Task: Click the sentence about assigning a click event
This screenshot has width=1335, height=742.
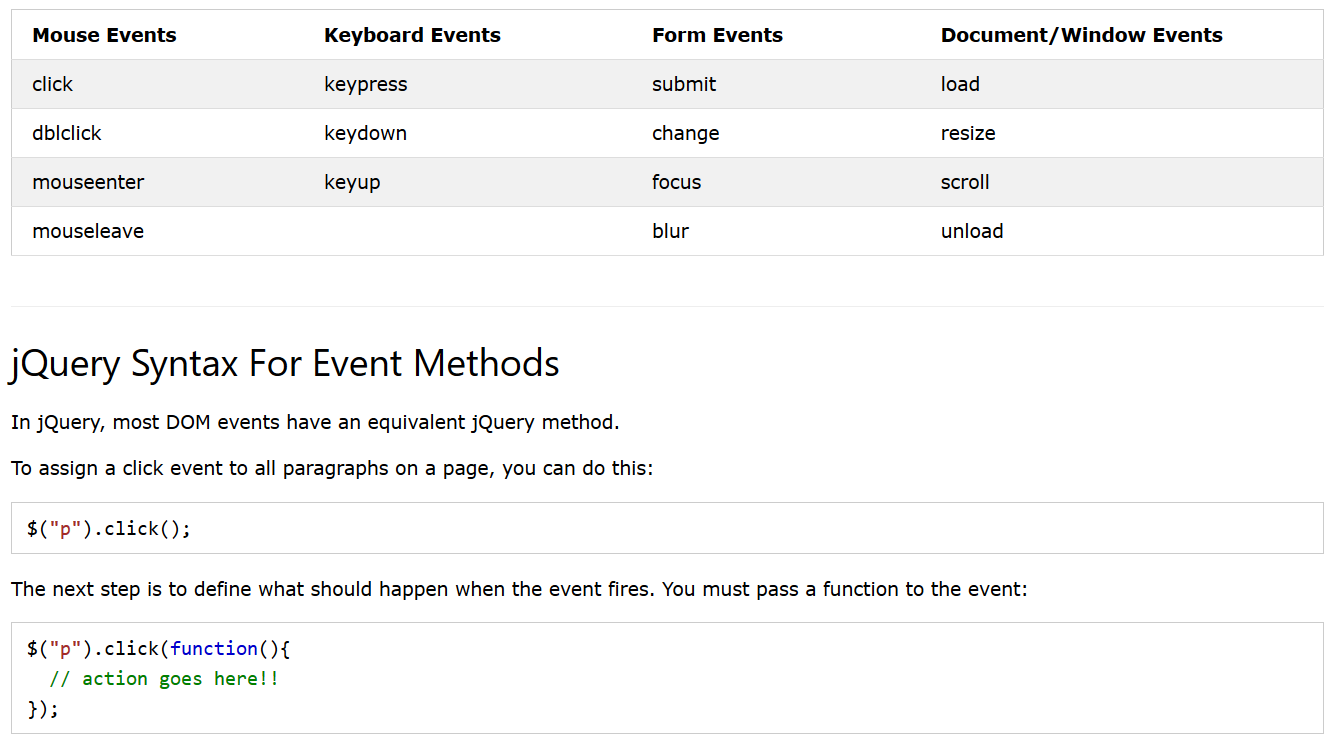Action: [332, 468]
